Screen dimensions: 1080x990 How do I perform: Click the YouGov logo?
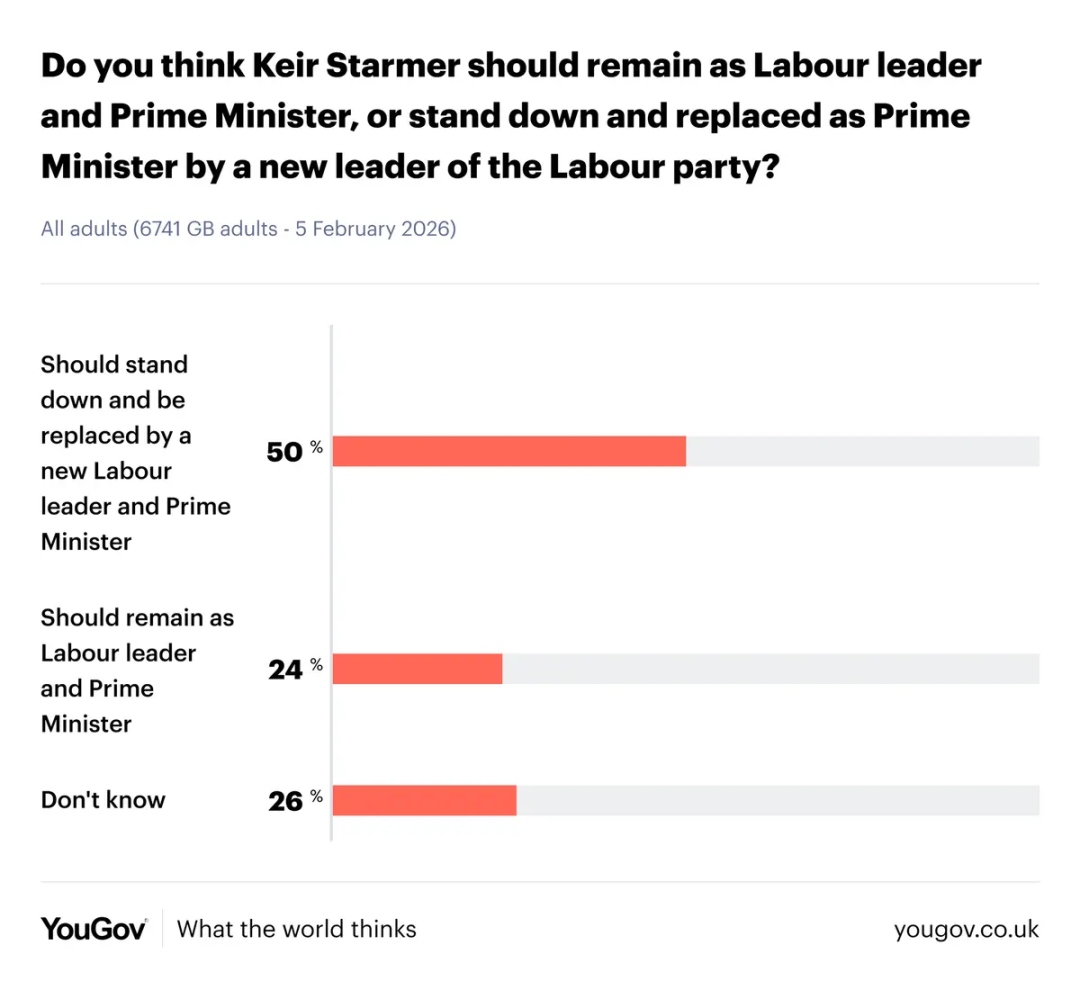pos(94,928)
